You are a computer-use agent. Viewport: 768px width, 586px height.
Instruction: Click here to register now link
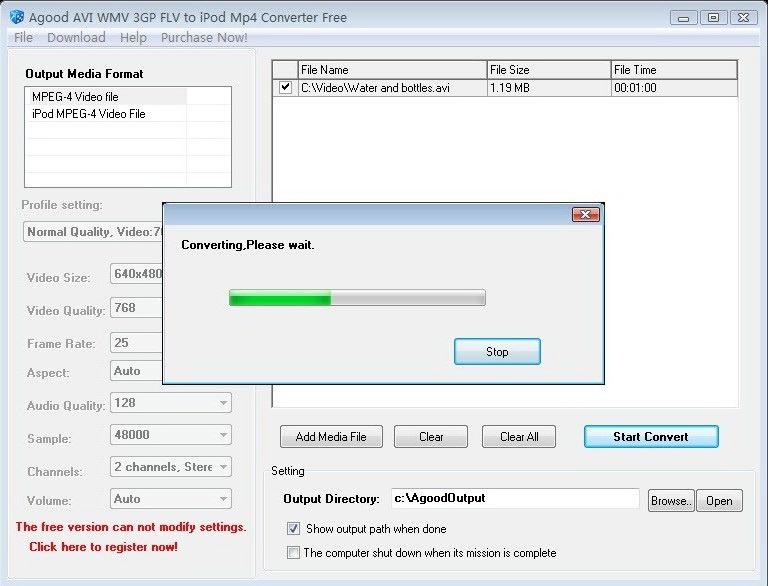[x=103, y=547]
